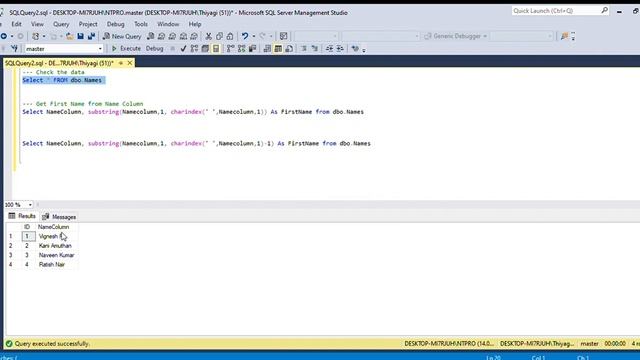Click the 'Query executed successfully.' status text

point(52,344)
